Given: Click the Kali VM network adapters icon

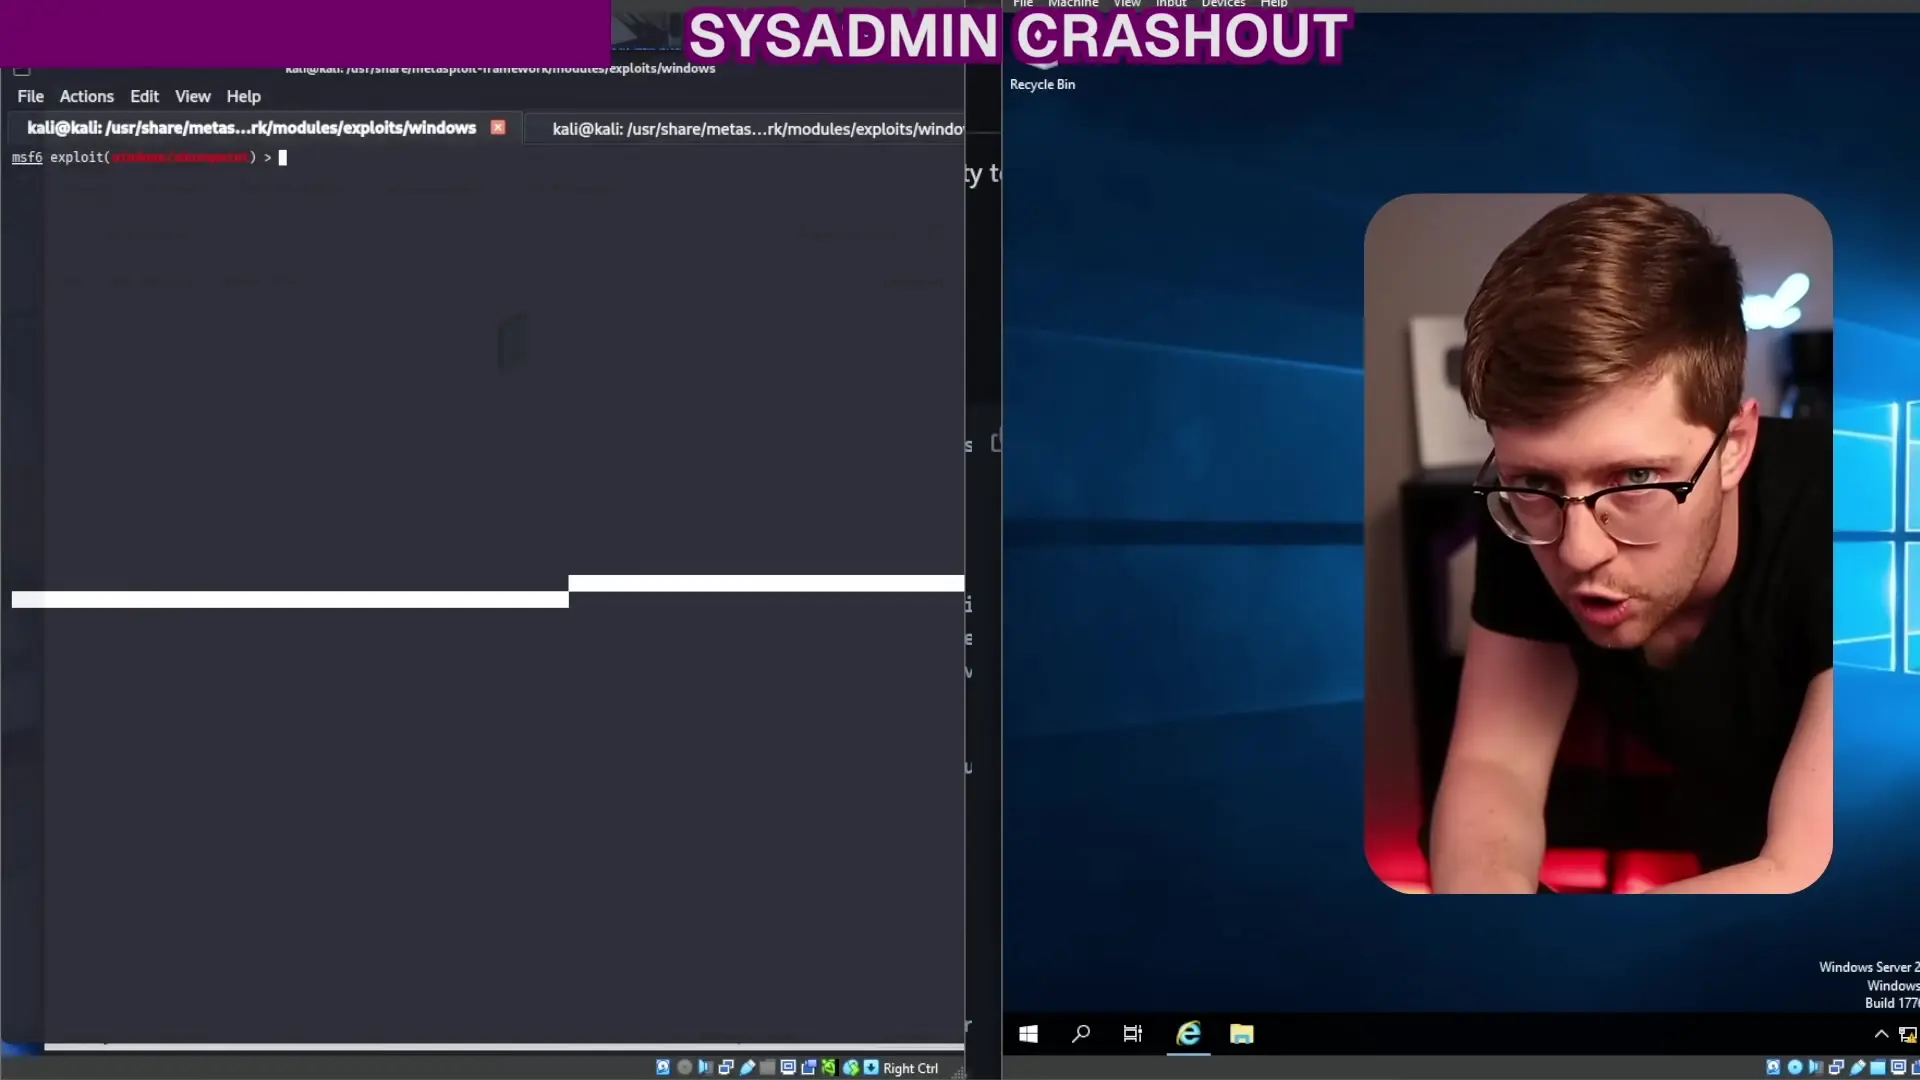Looking at the screenshot, I should (726, 1068).
